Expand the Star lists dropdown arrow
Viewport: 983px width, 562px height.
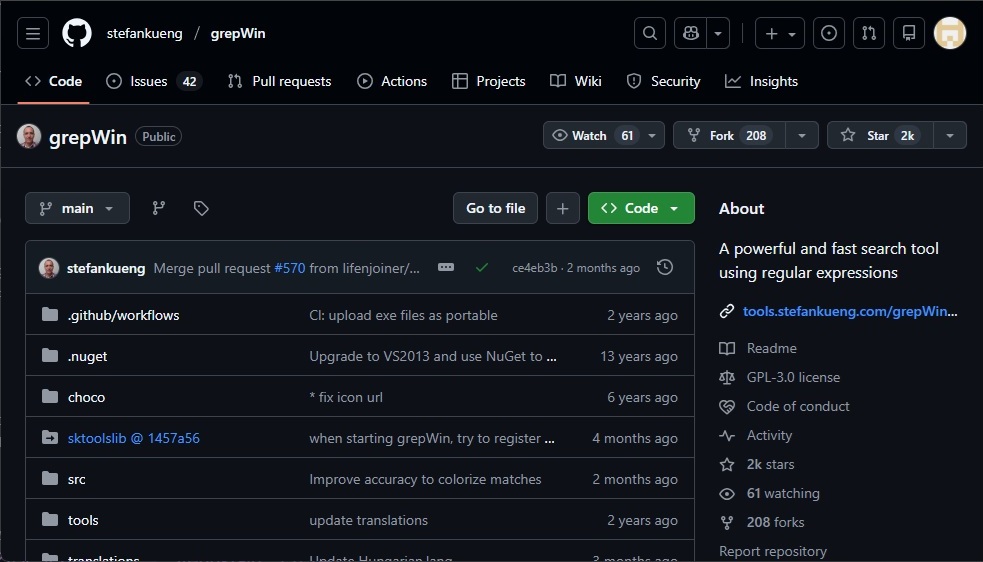[x=950, y=135]
